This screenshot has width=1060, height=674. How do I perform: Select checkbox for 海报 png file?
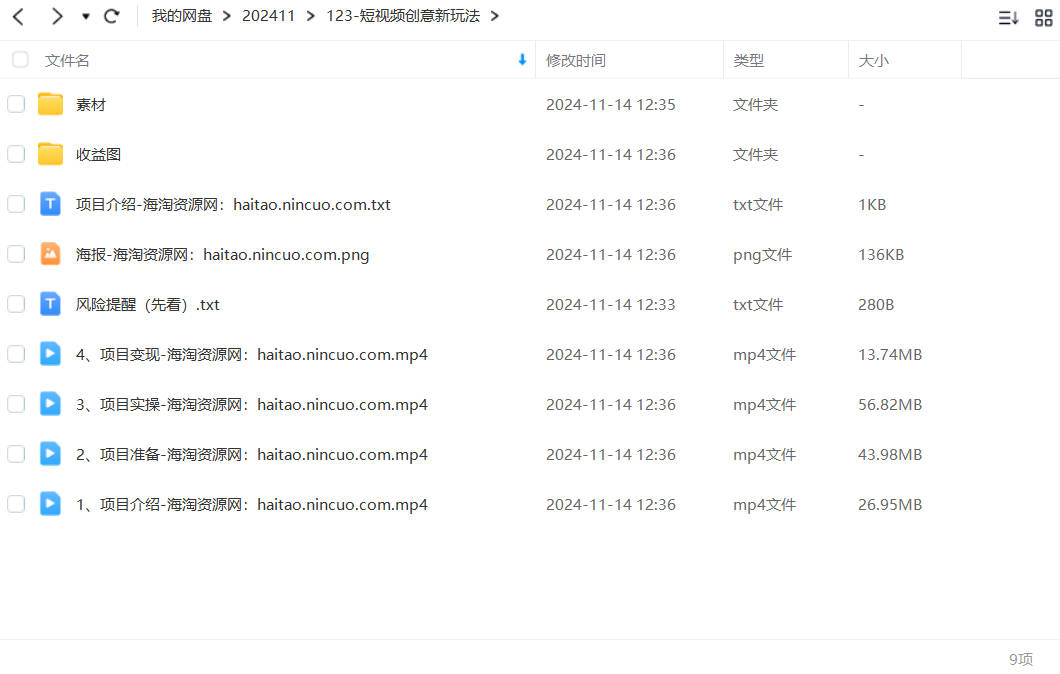point(16,254)
